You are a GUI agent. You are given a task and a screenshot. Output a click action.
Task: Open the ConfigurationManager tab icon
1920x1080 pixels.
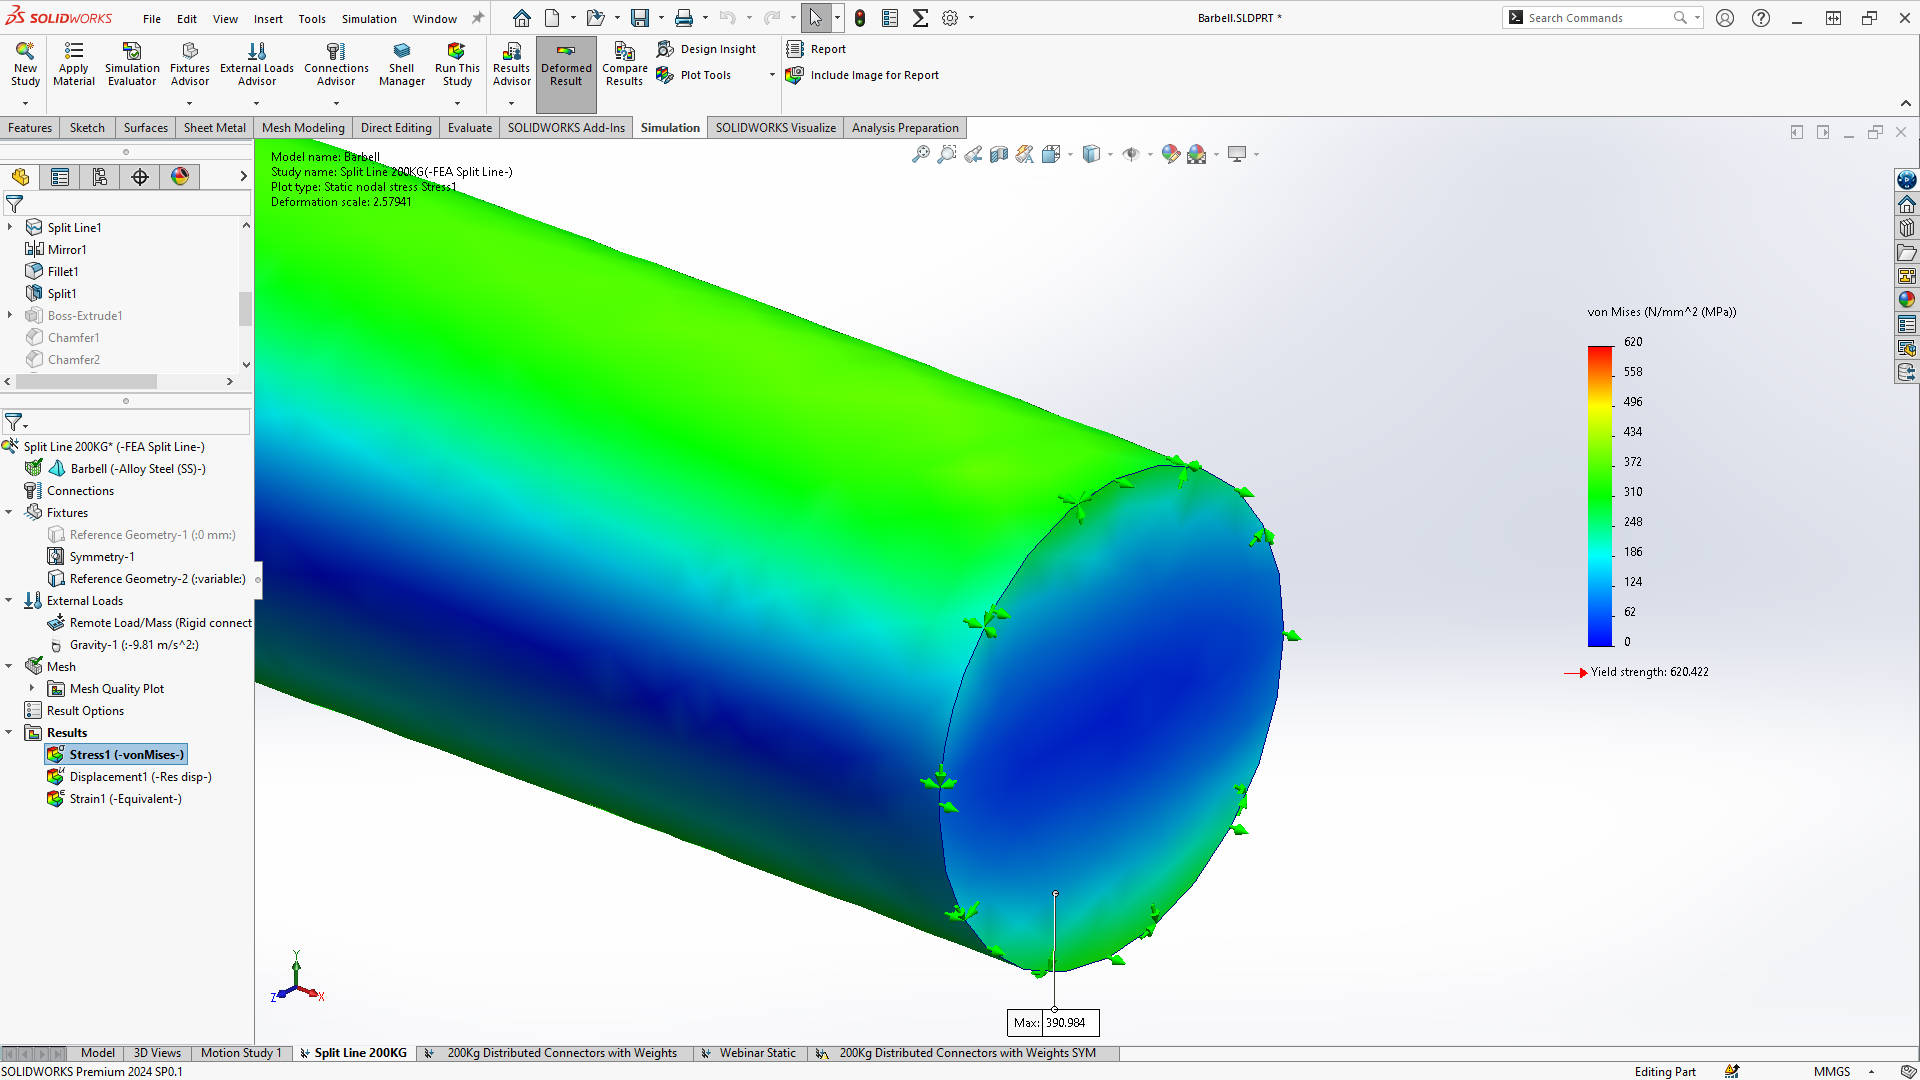[100, 177]
